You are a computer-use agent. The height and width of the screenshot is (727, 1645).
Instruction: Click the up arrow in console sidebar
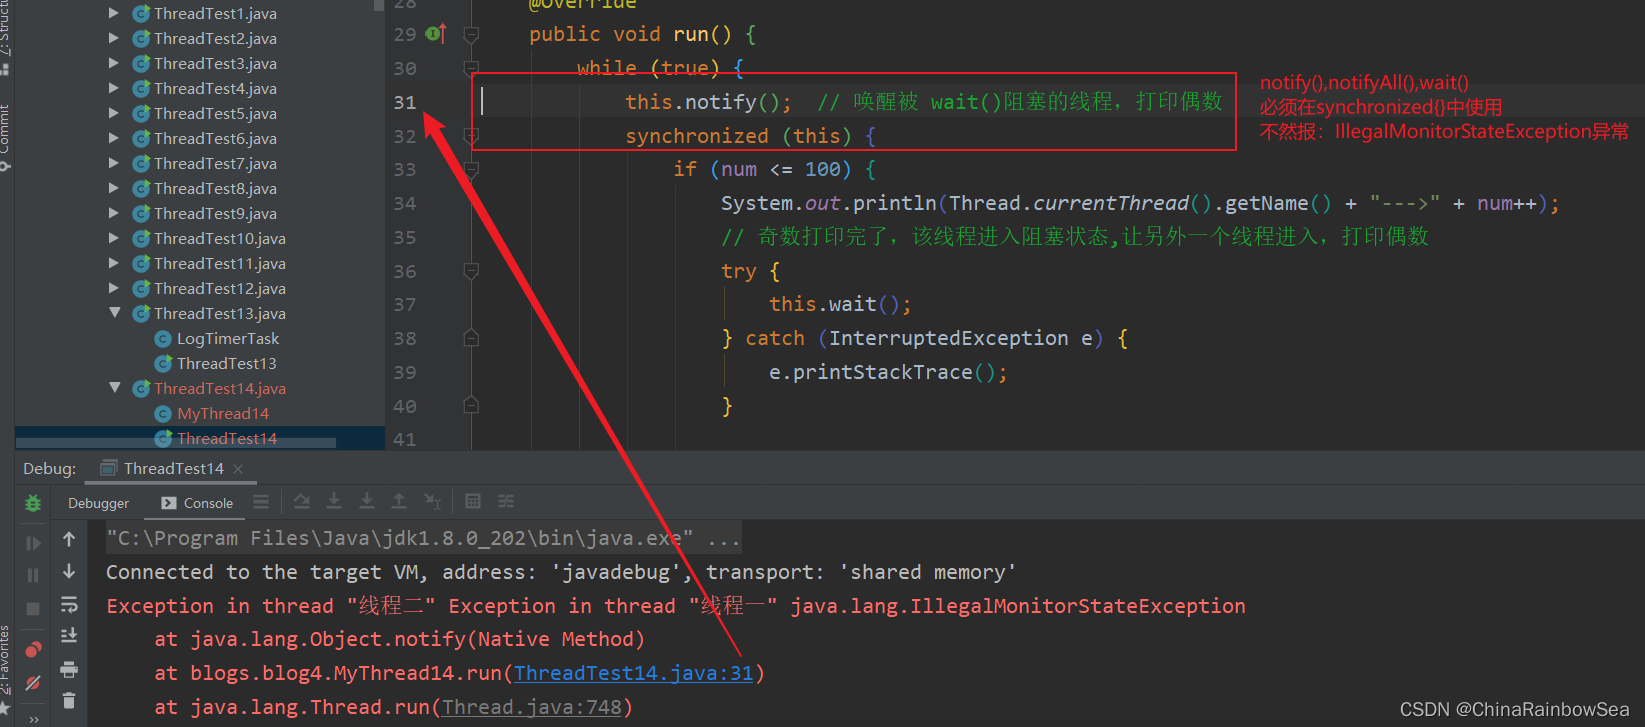(x=69, y=539)
